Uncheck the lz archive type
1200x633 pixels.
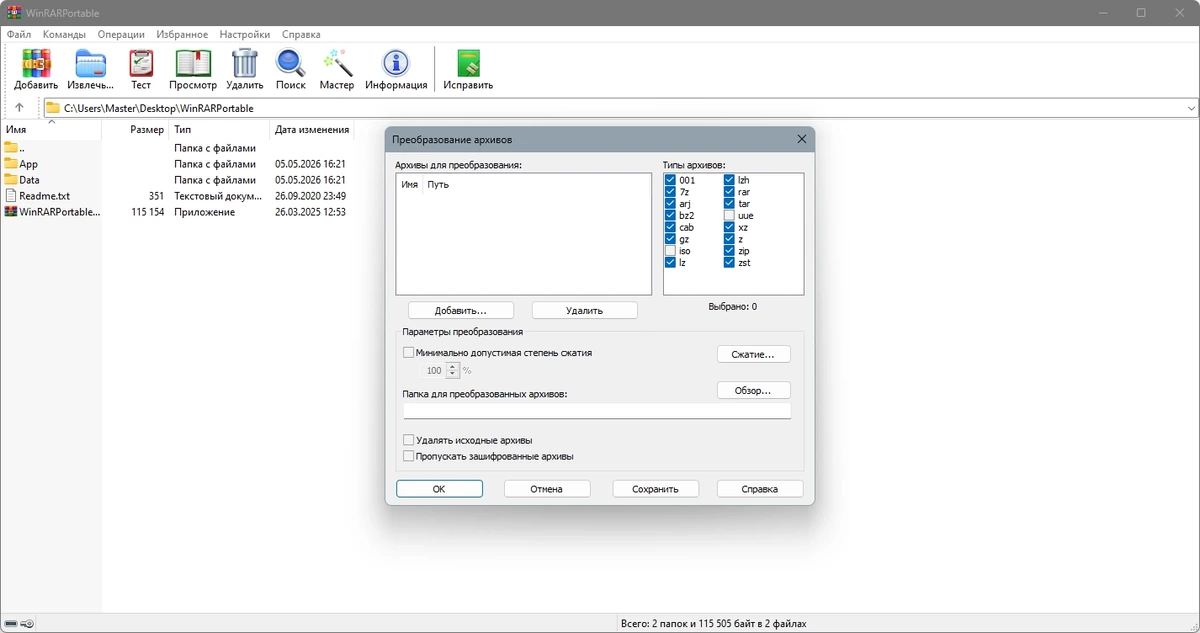click(x=671, y=263)
